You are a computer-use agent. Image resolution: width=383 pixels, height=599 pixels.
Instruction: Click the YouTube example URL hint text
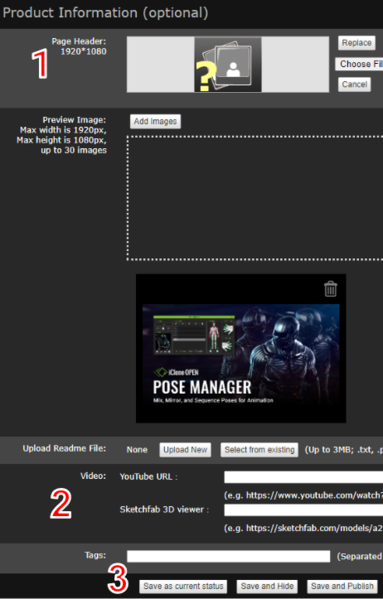click(303, 495)
